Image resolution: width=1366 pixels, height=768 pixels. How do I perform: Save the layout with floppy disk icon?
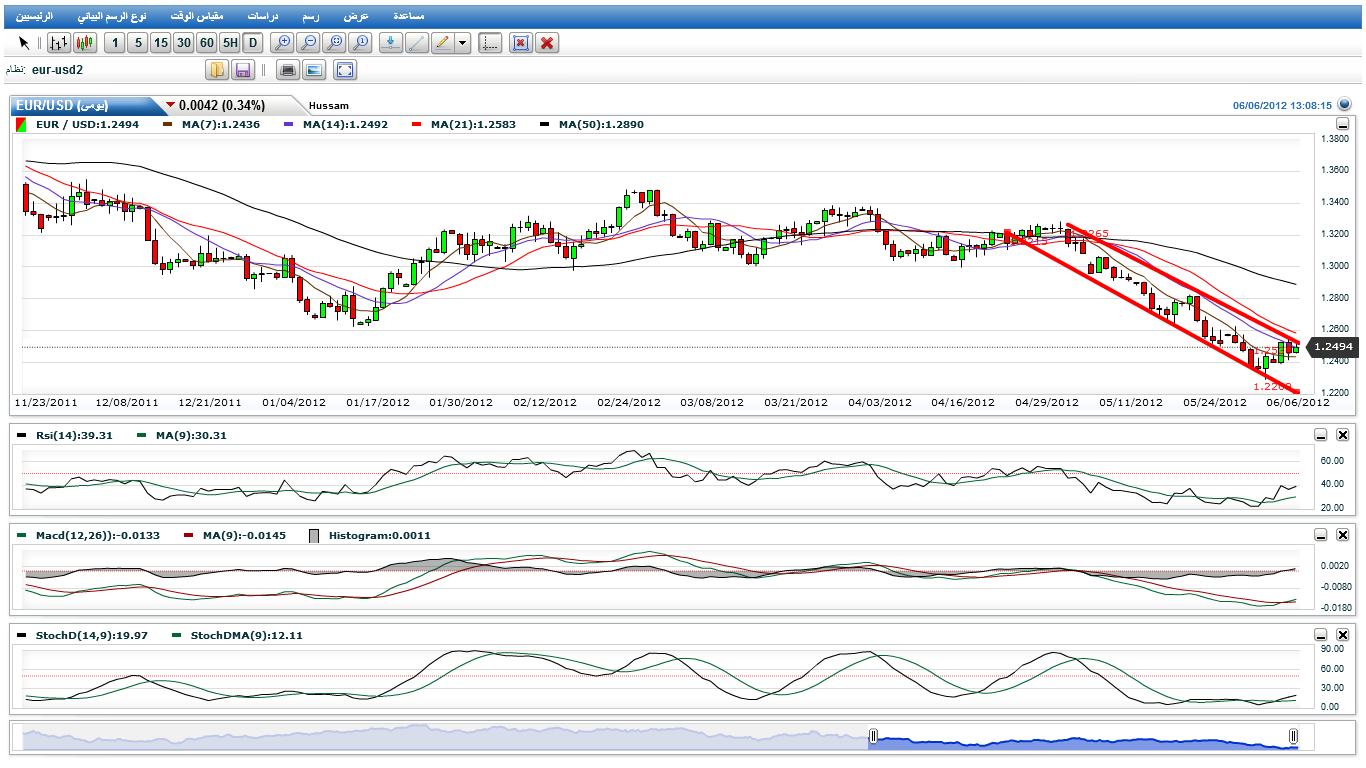point(242,70)
